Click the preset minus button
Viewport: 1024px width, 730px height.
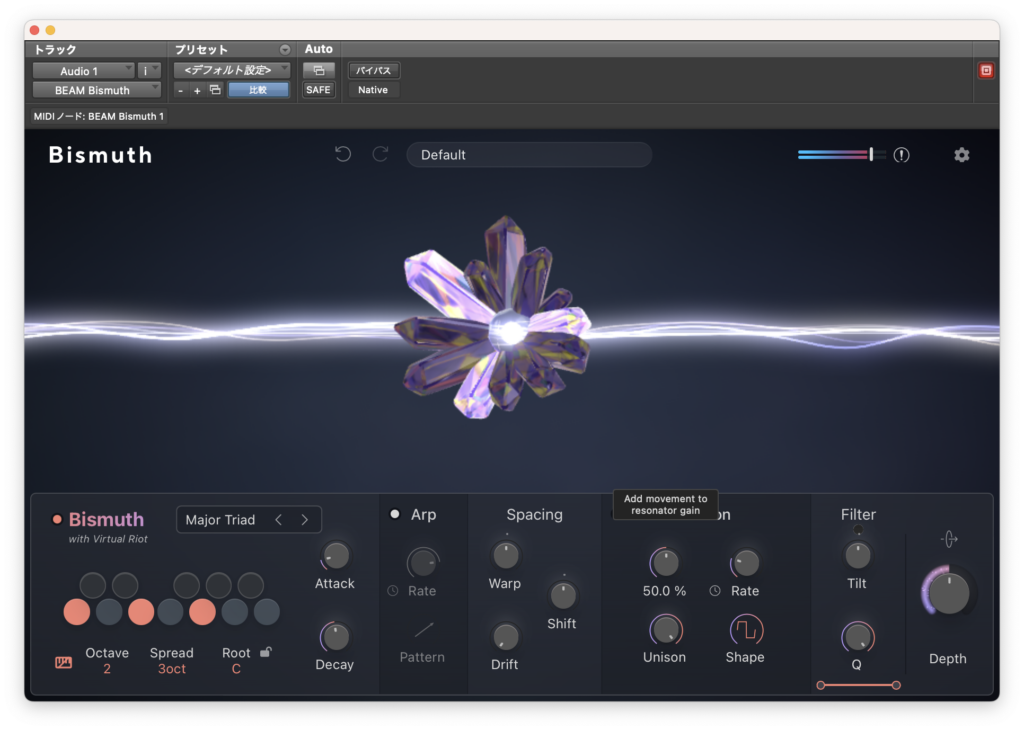(x=181, y=90)
